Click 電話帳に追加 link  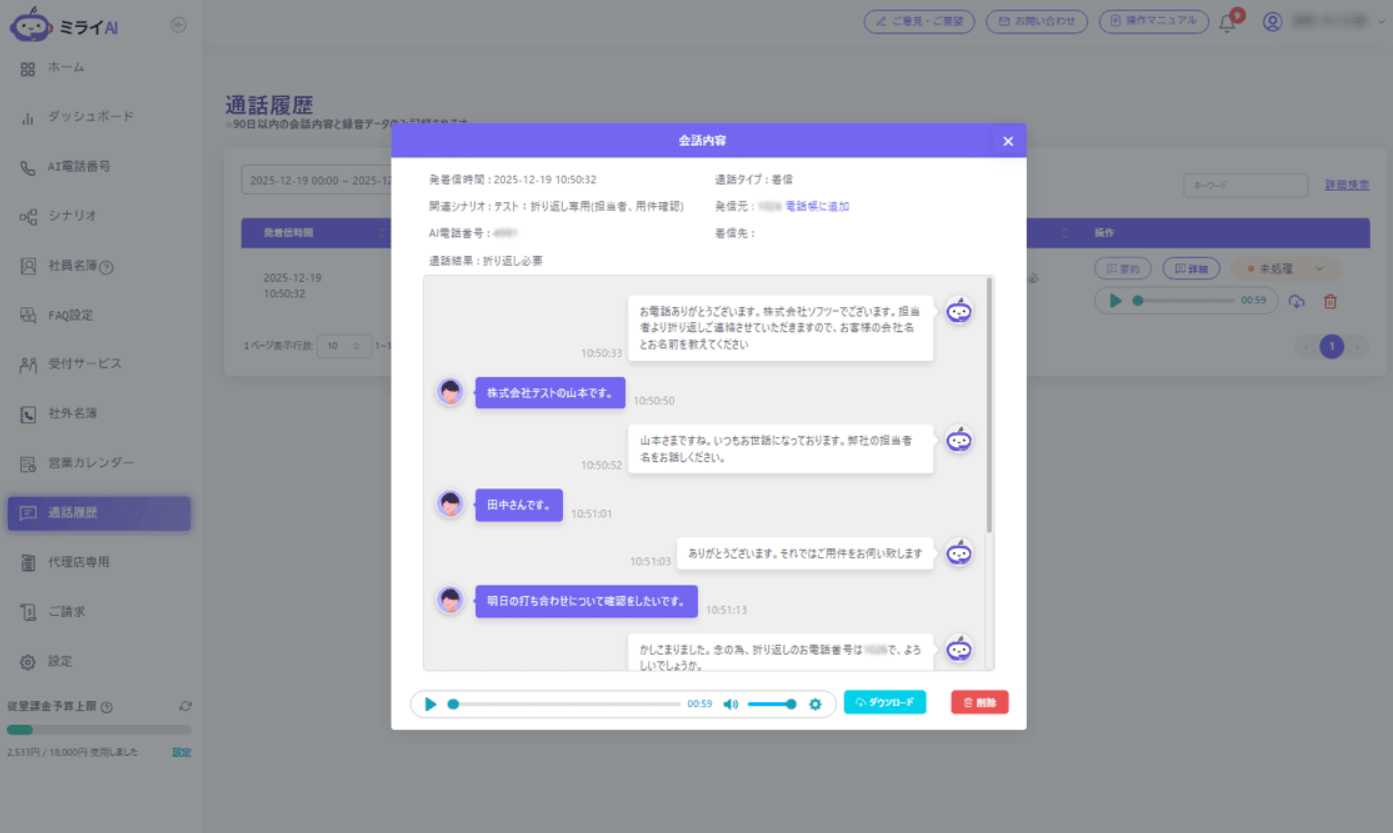point(817,207)
